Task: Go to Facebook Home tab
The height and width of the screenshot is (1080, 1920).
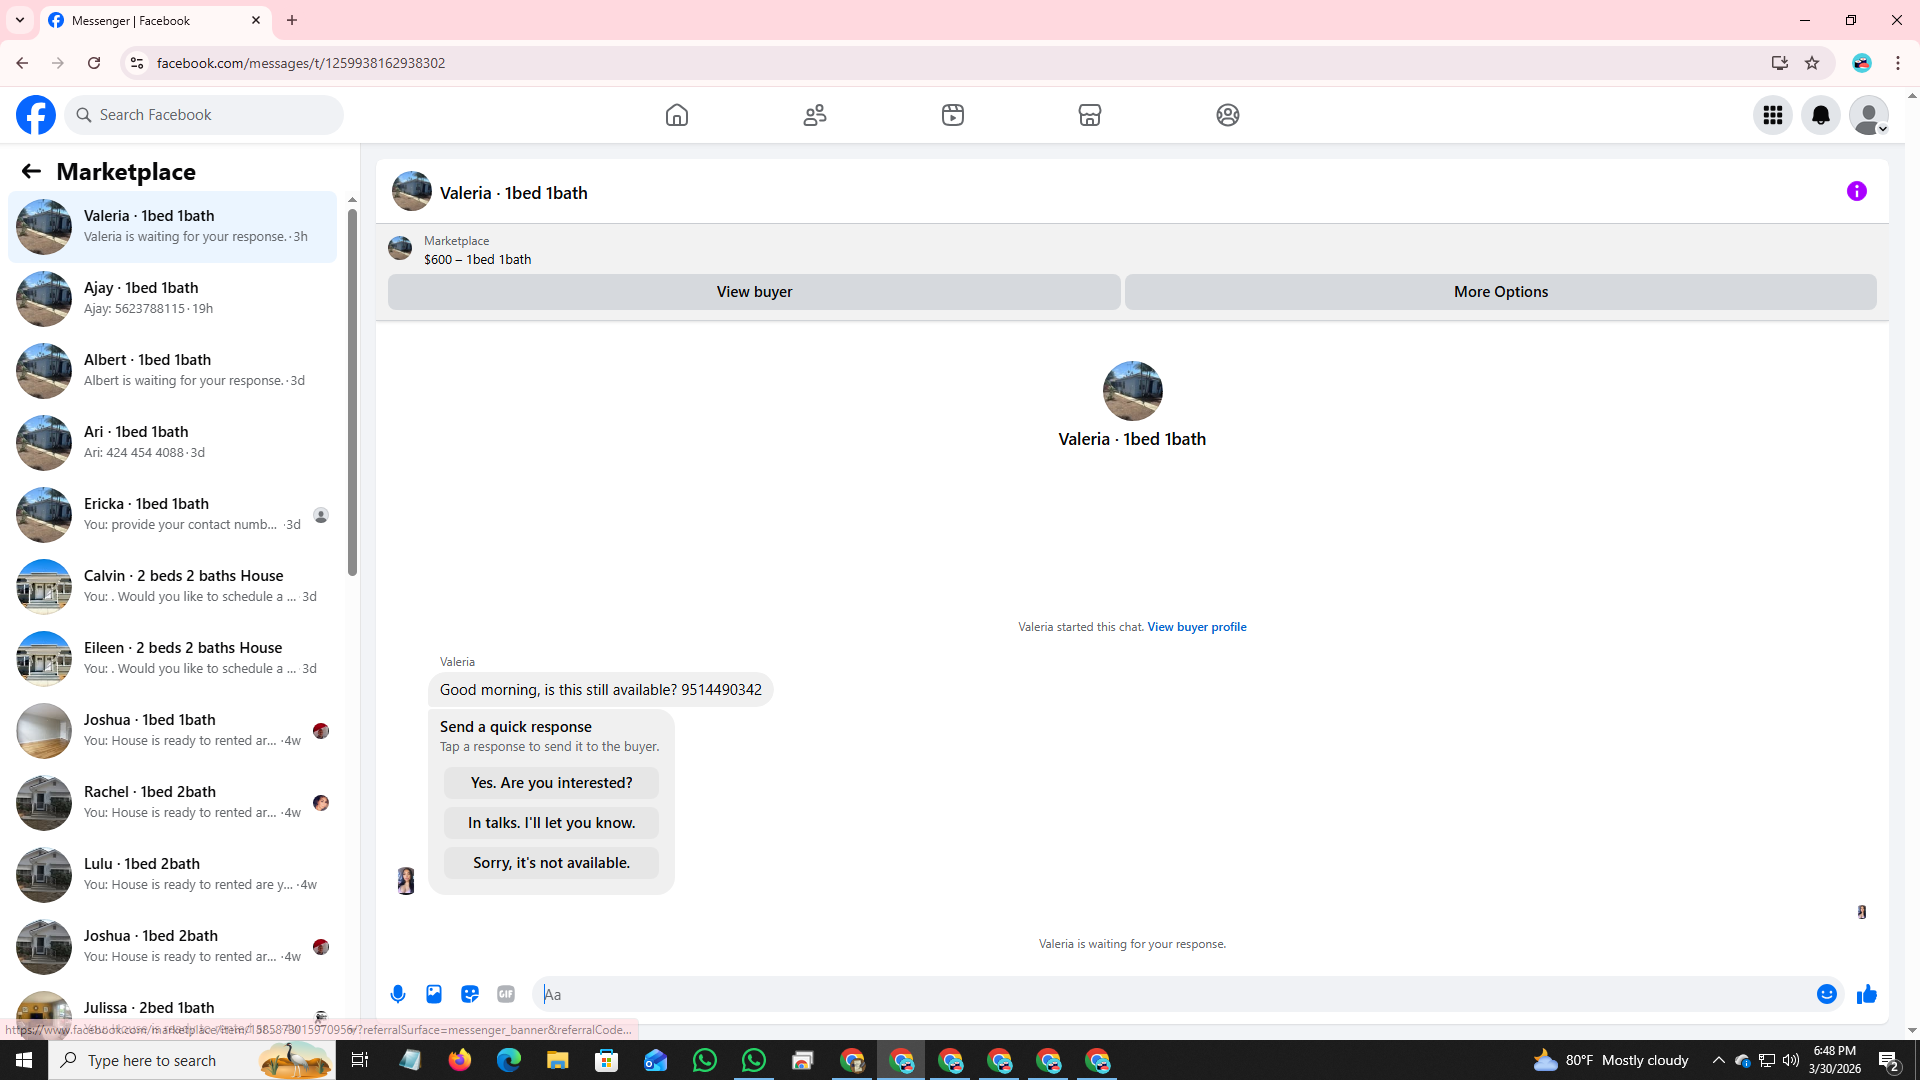Action: (677, 115)
